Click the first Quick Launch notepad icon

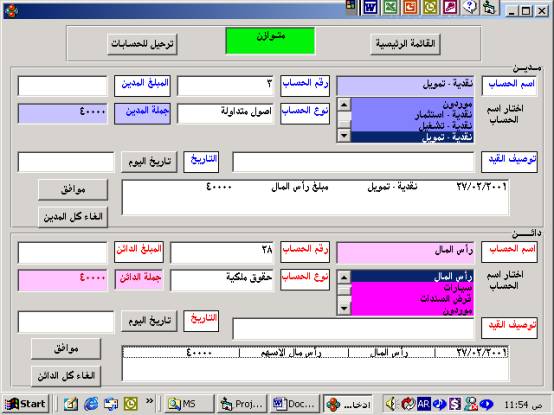coord(71,404)
